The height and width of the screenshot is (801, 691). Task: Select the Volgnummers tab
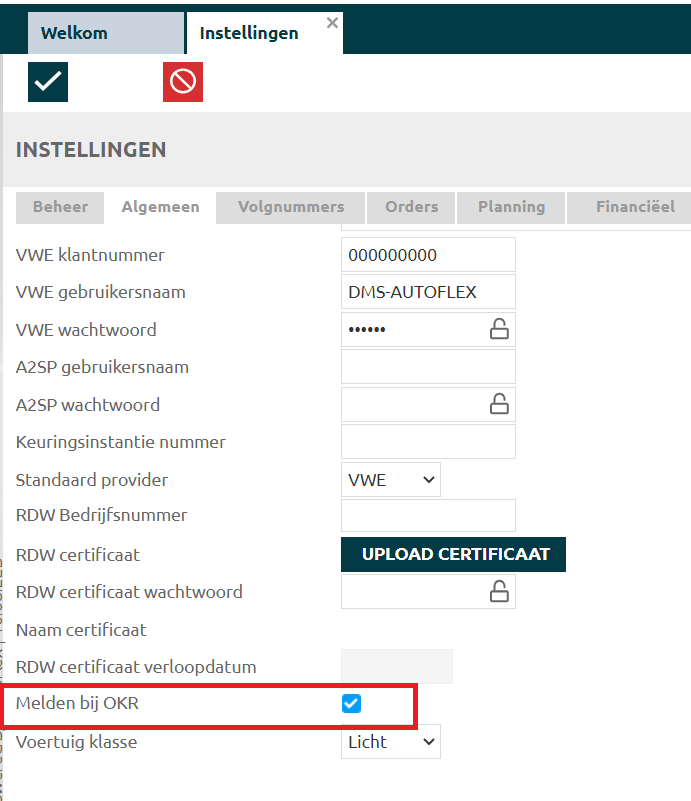coord(291,207)
